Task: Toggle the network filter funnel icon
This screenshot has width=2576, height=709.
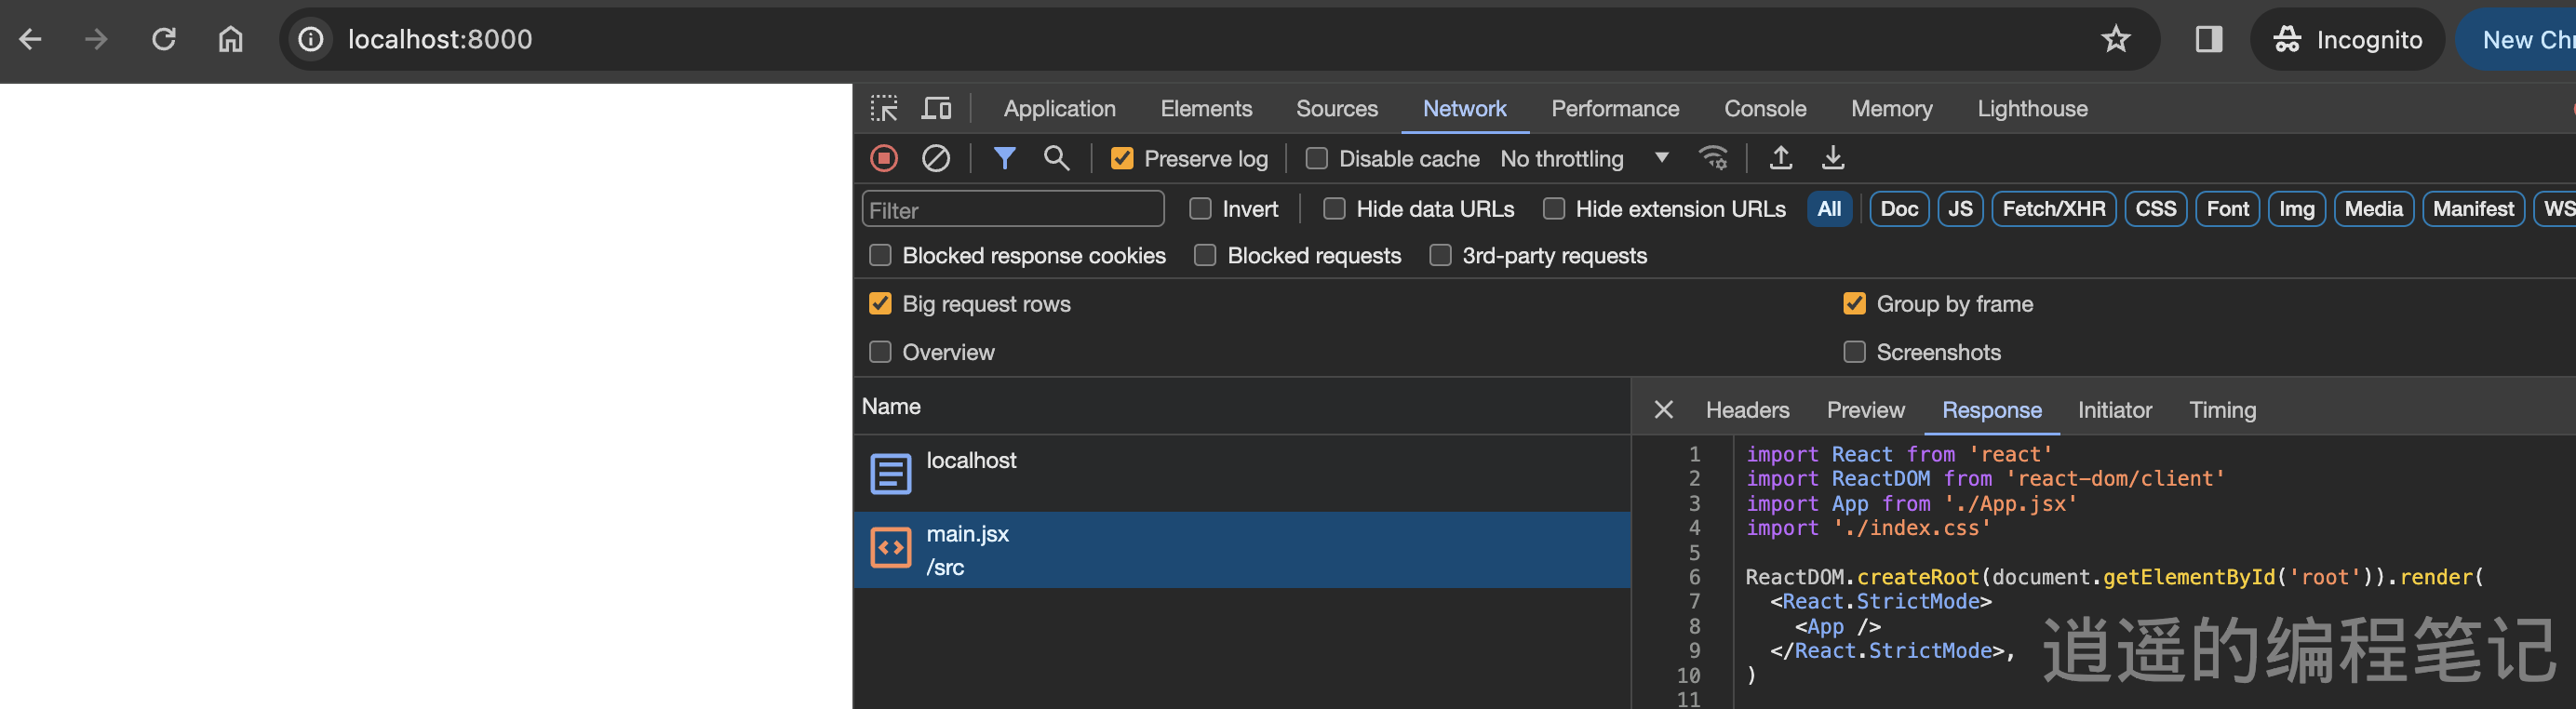Action: pyautogui.click(x=1004, y=158)
